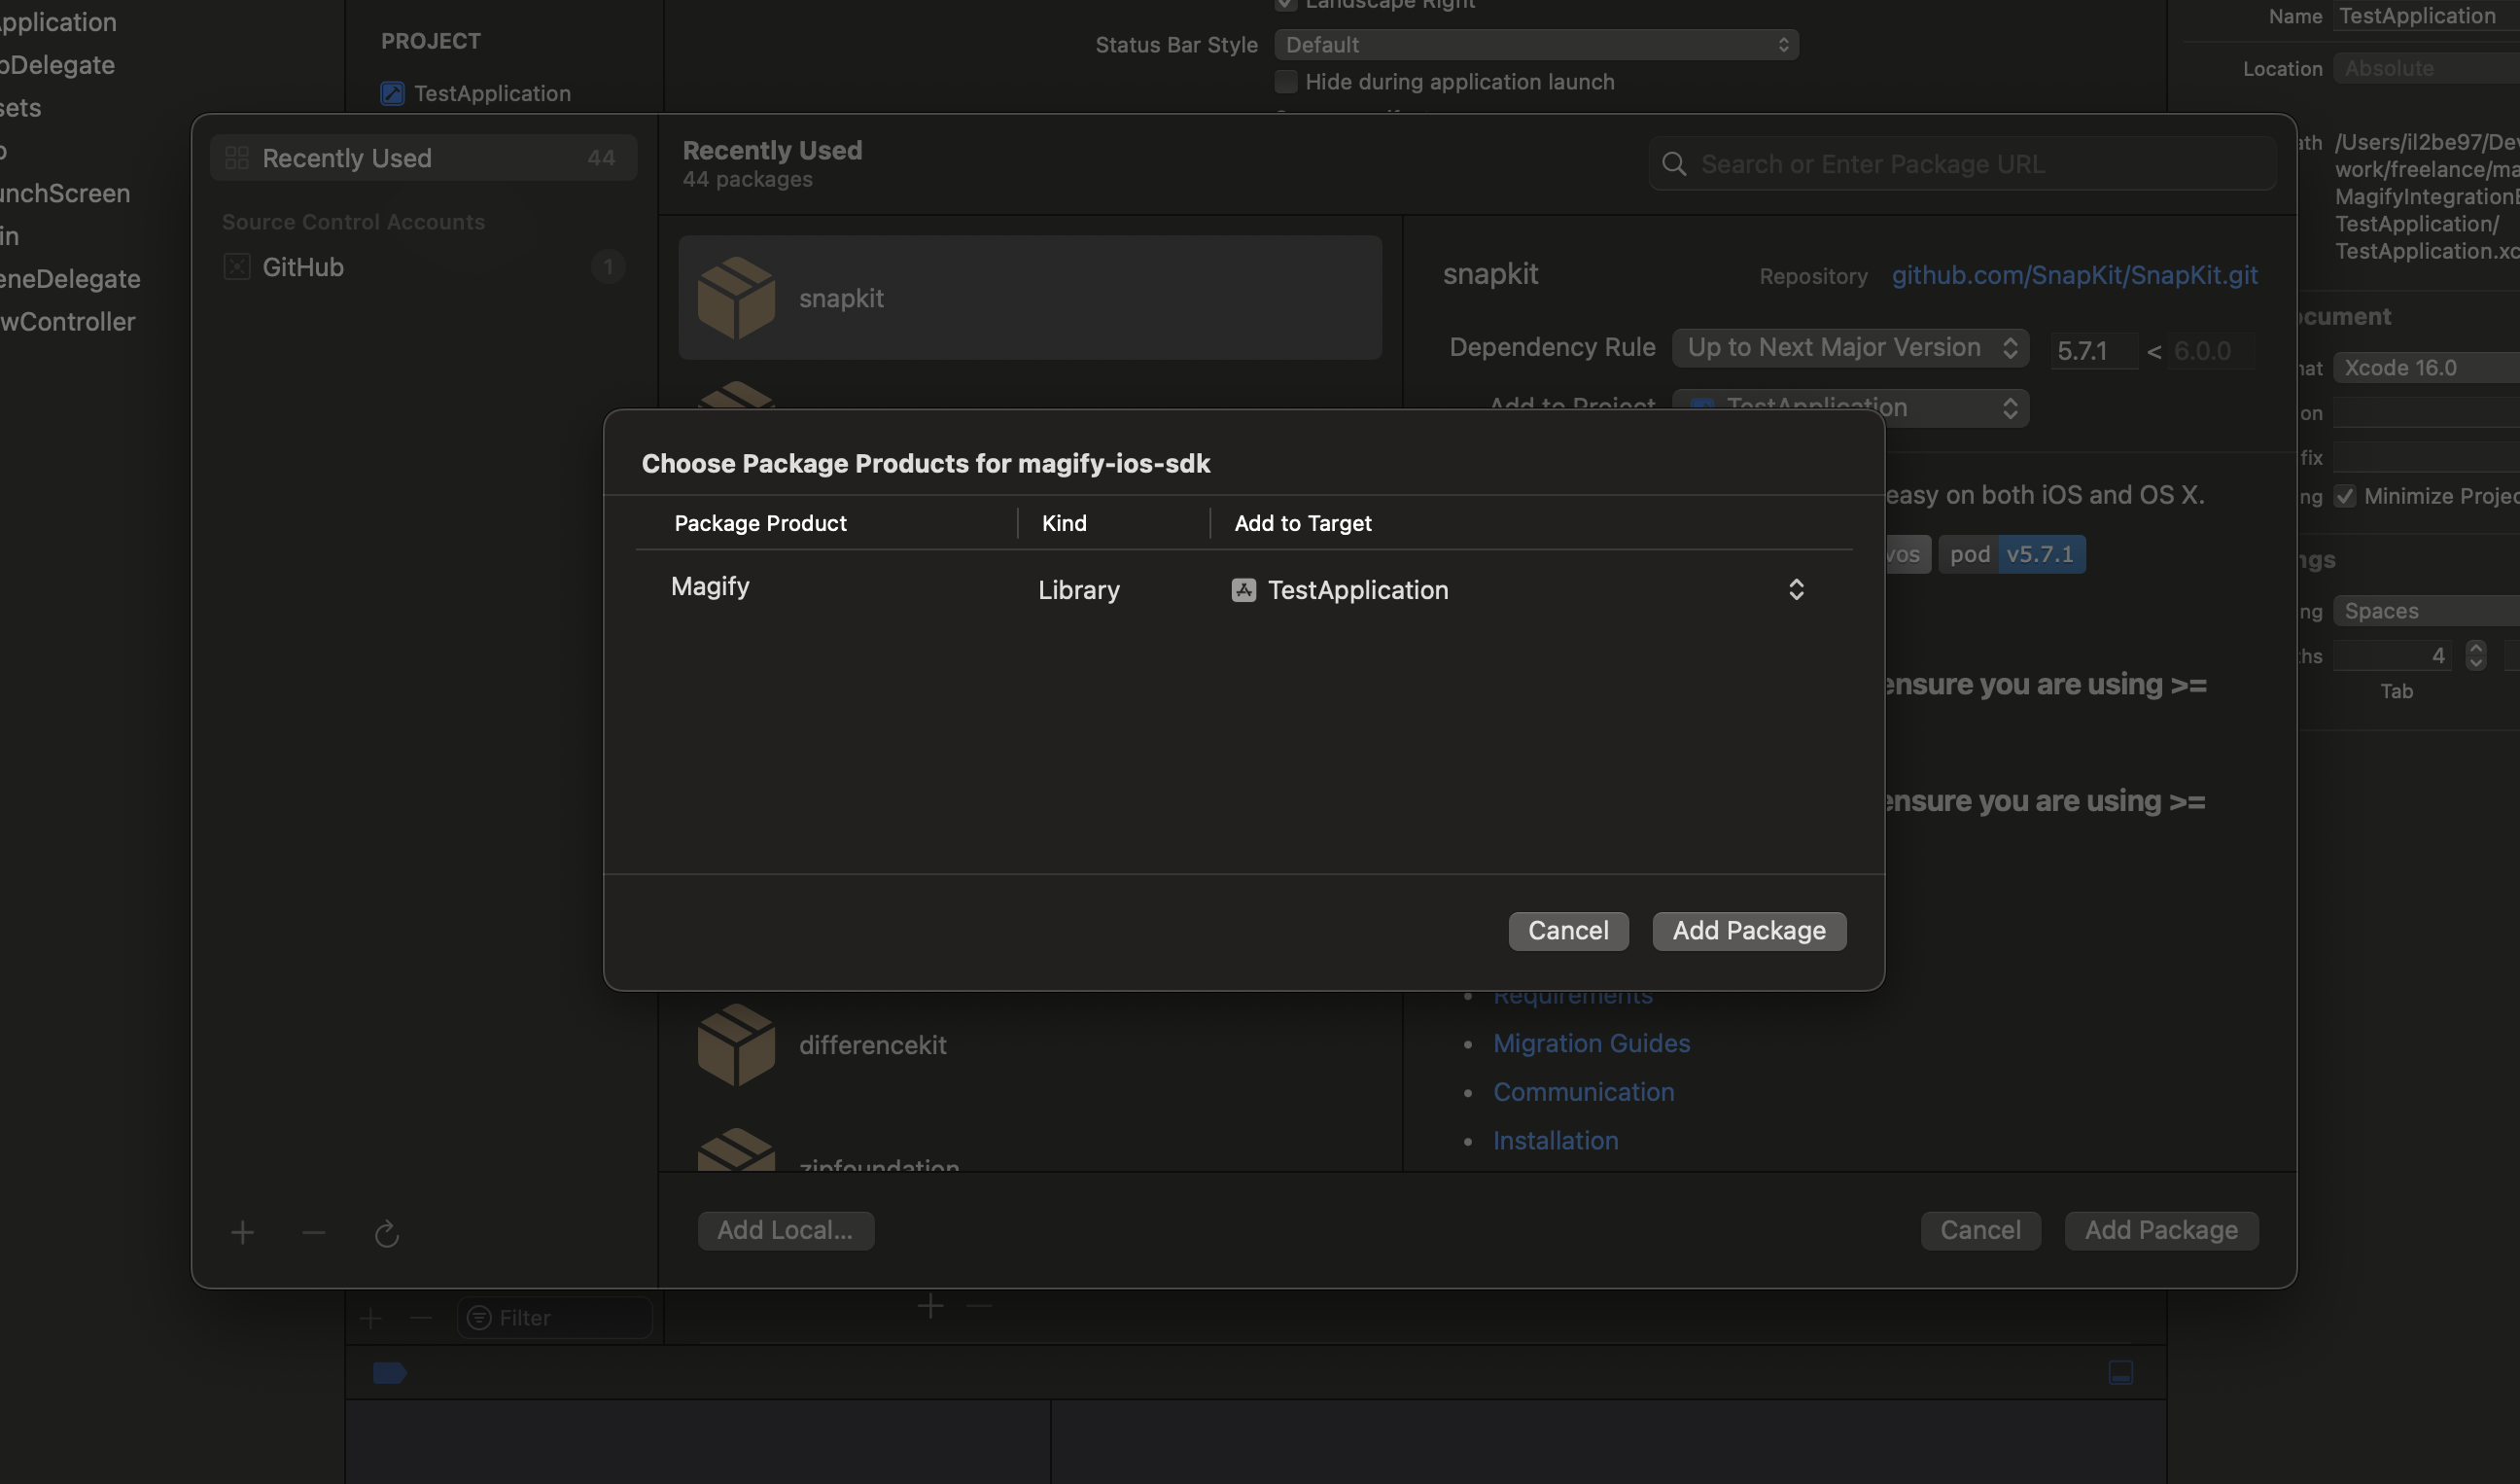Viewport: 2520px width, 1484px height.
Task: Click the plus icon to add account
Action: point(242,1233)
